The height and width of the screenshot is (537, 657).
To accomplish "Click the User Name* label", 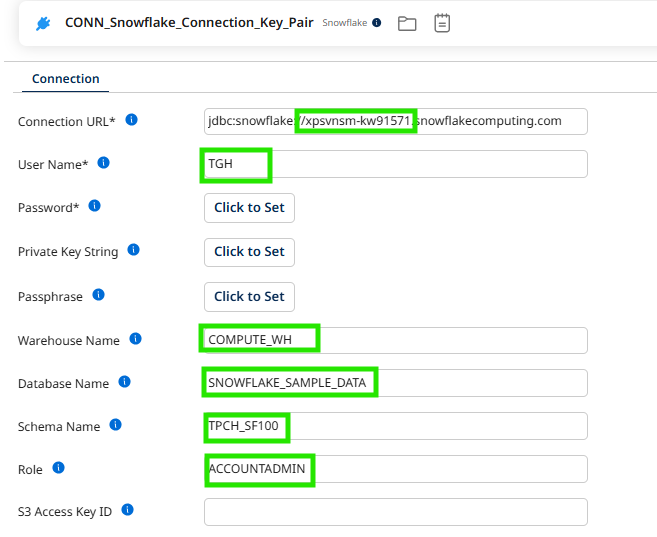I will tap(53, 165).
